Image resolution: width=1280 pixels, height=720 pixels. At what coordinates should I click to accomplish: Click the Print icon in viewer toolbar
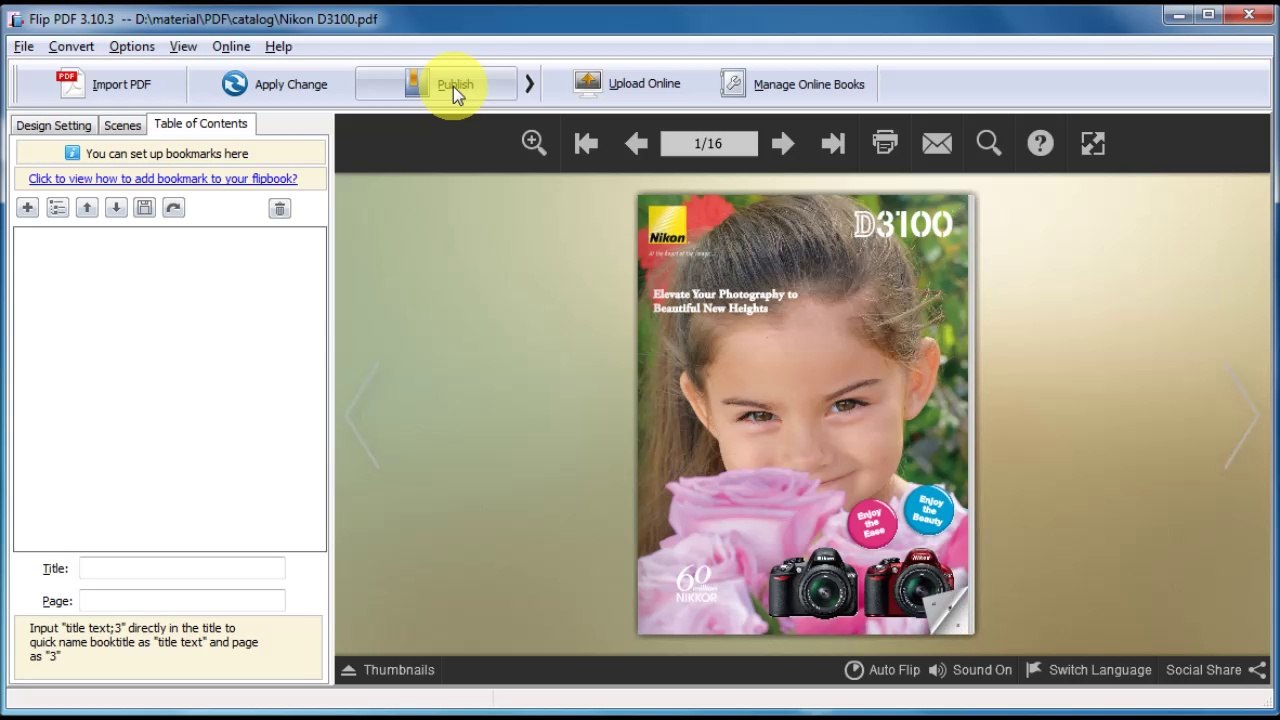click(x=885, y=144)
